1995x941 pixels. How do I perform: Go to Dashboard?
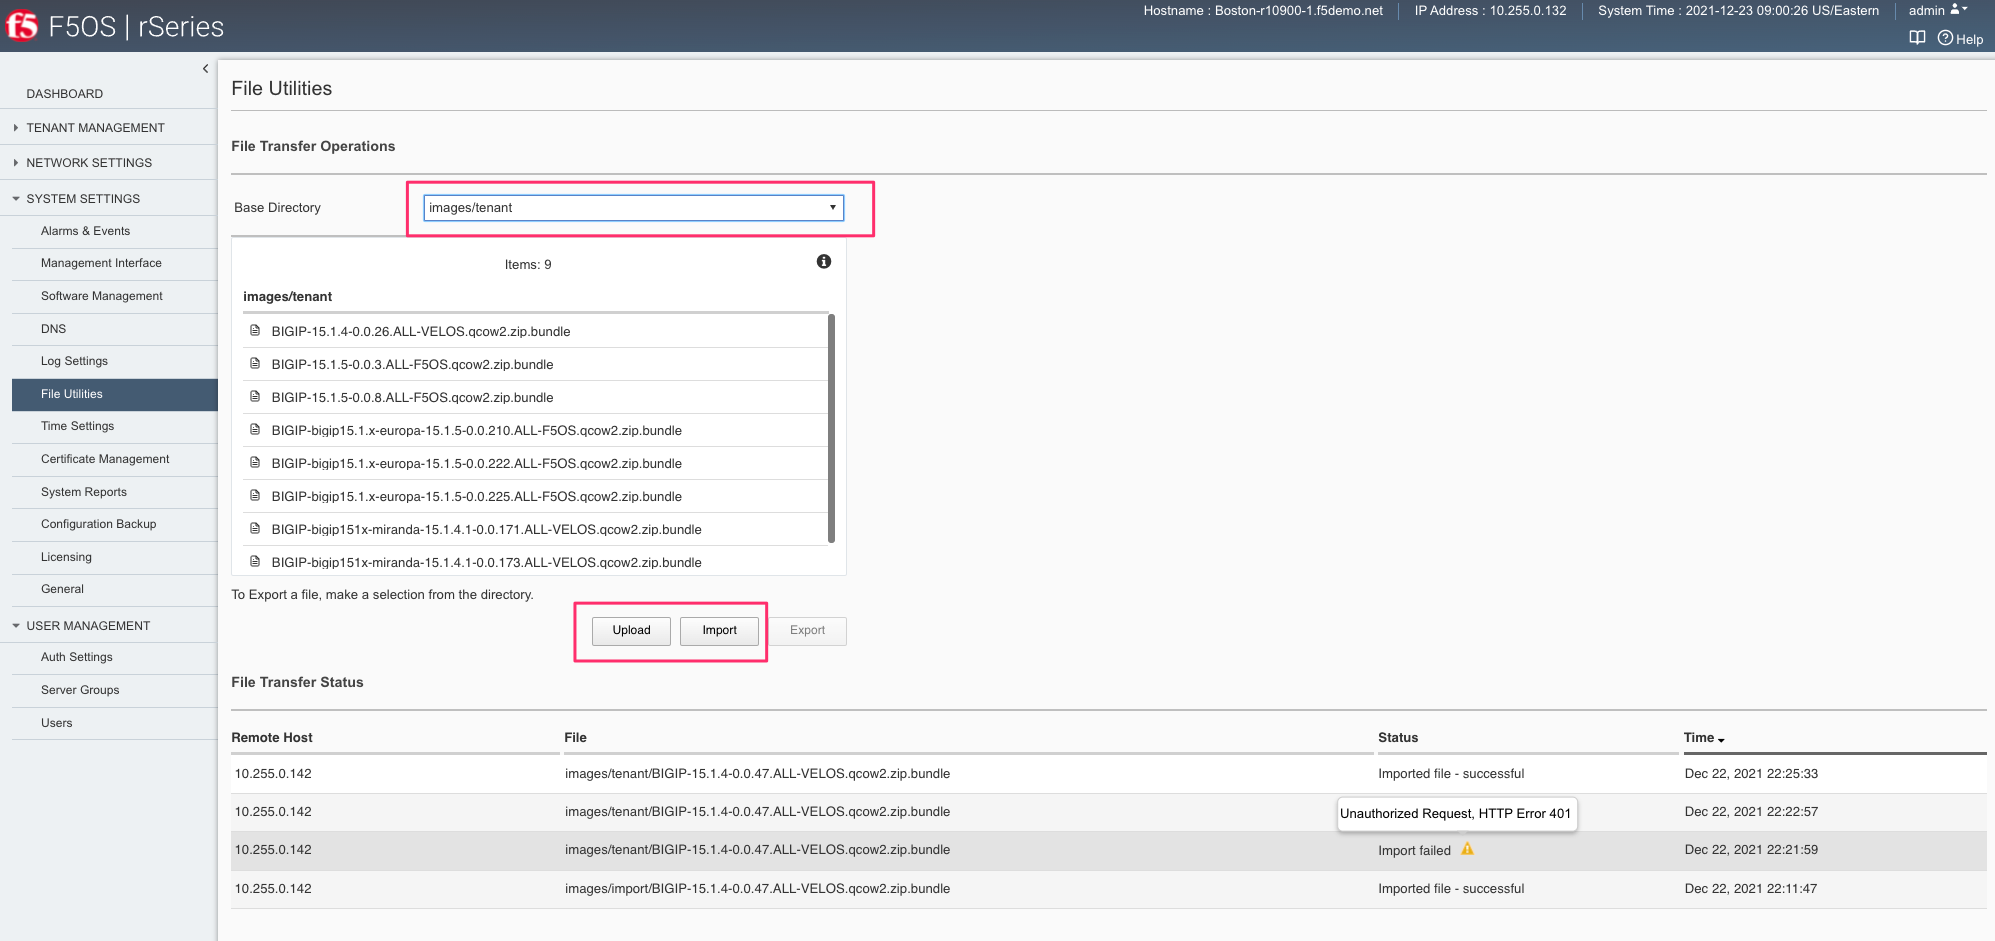64,93
